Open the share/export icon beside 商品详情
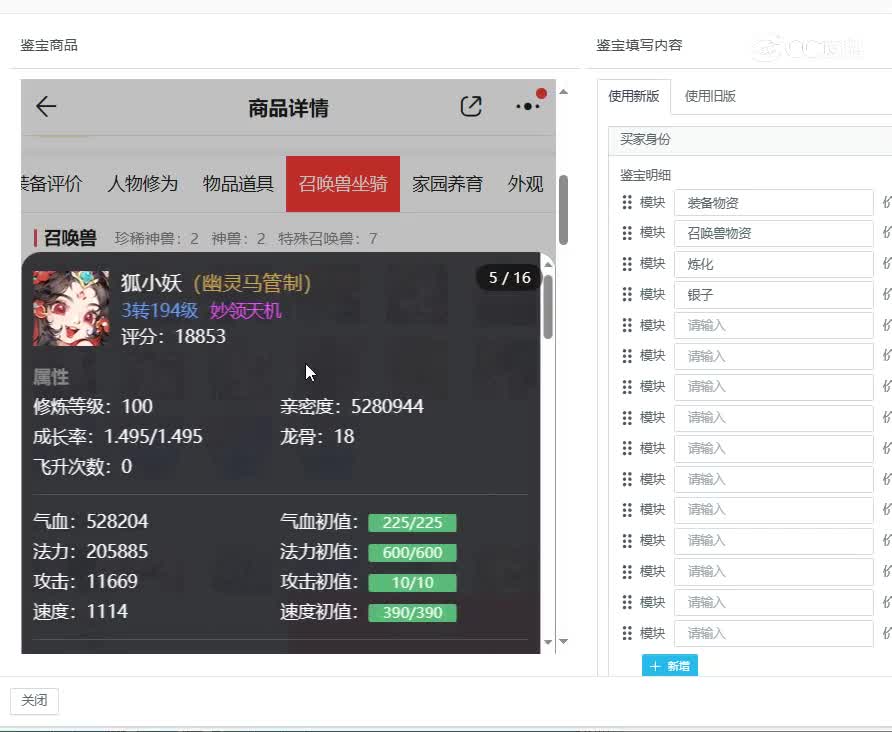Viewport: 892px width, 732px height. pyautogui.click(x=471, y=106)
